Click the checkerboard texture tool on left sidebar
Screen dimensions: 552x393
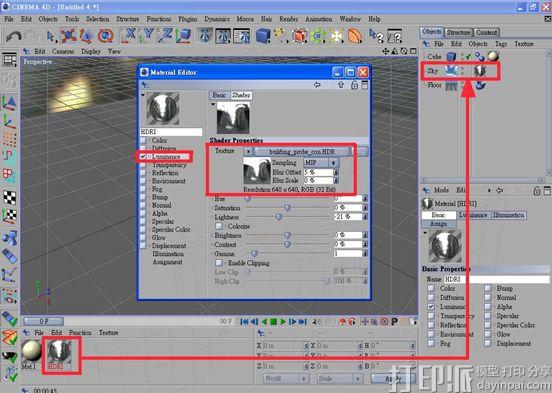[x=10, y=198]
